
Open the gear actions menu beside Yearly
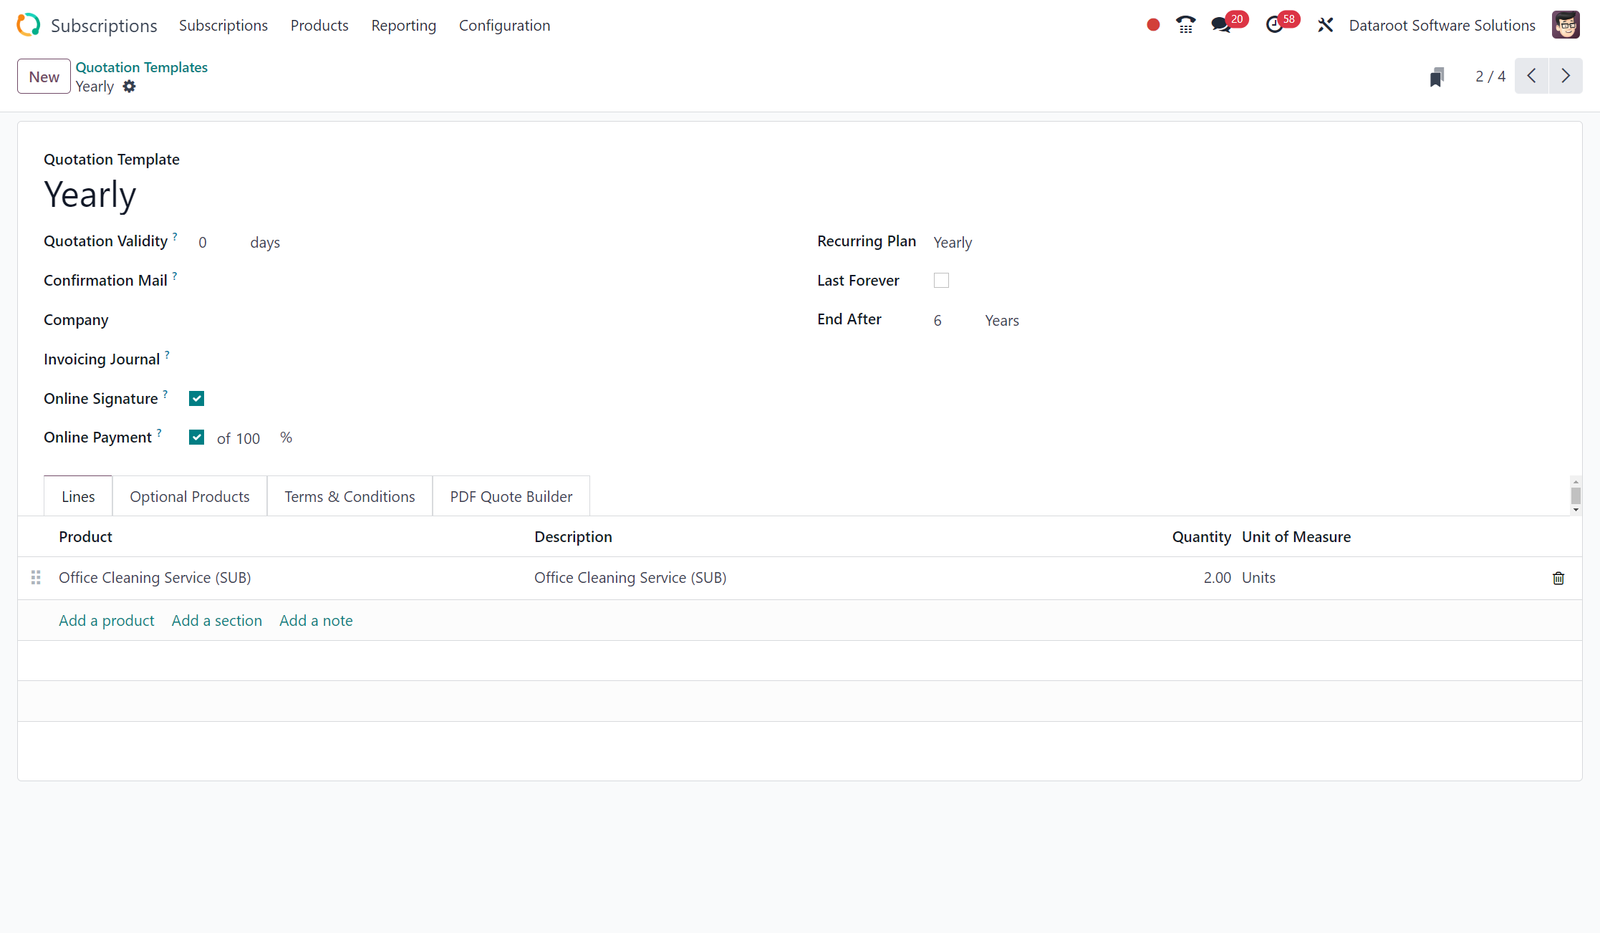point(129,87)
